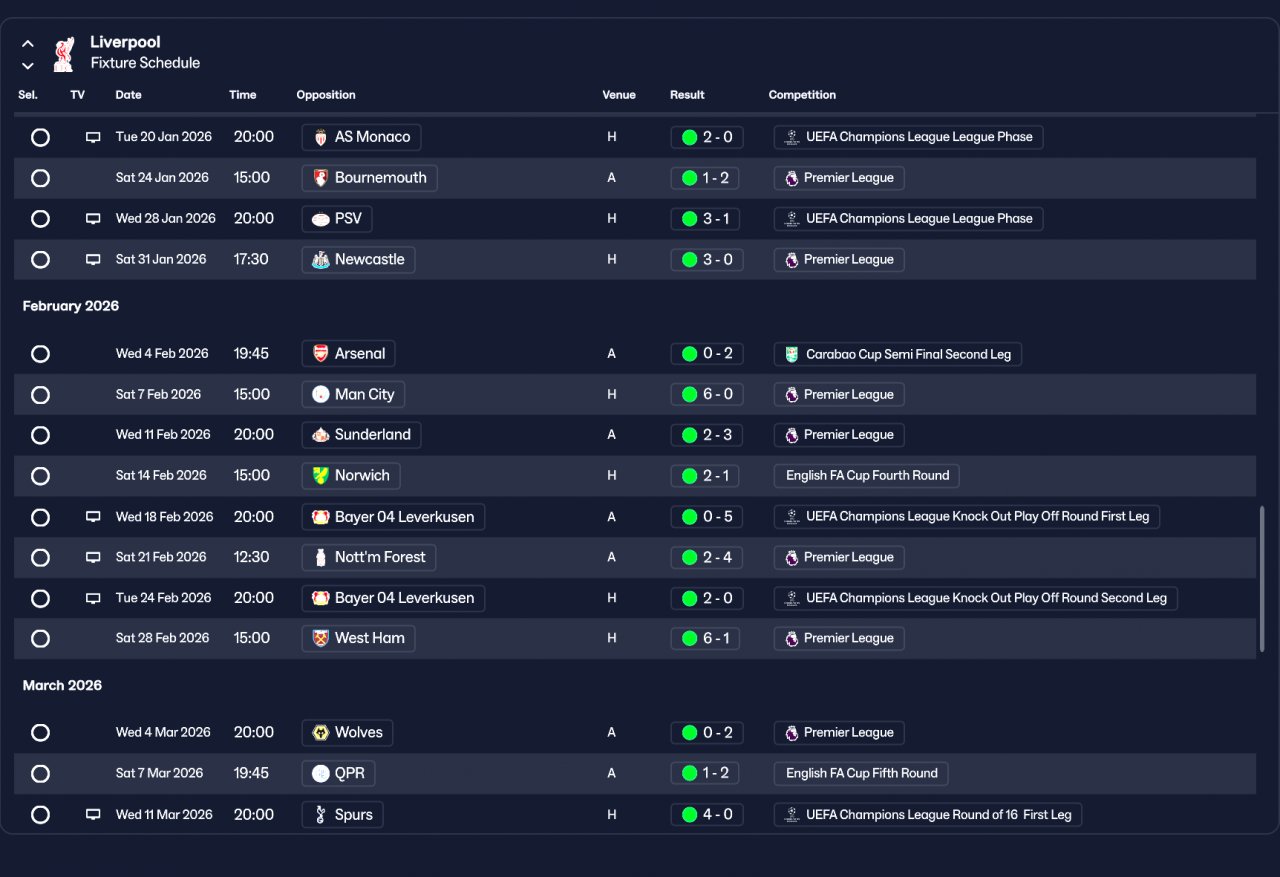
Task: Click the TV icon on Wed 18 Feb 2026
Action: (x=93, y=517)
